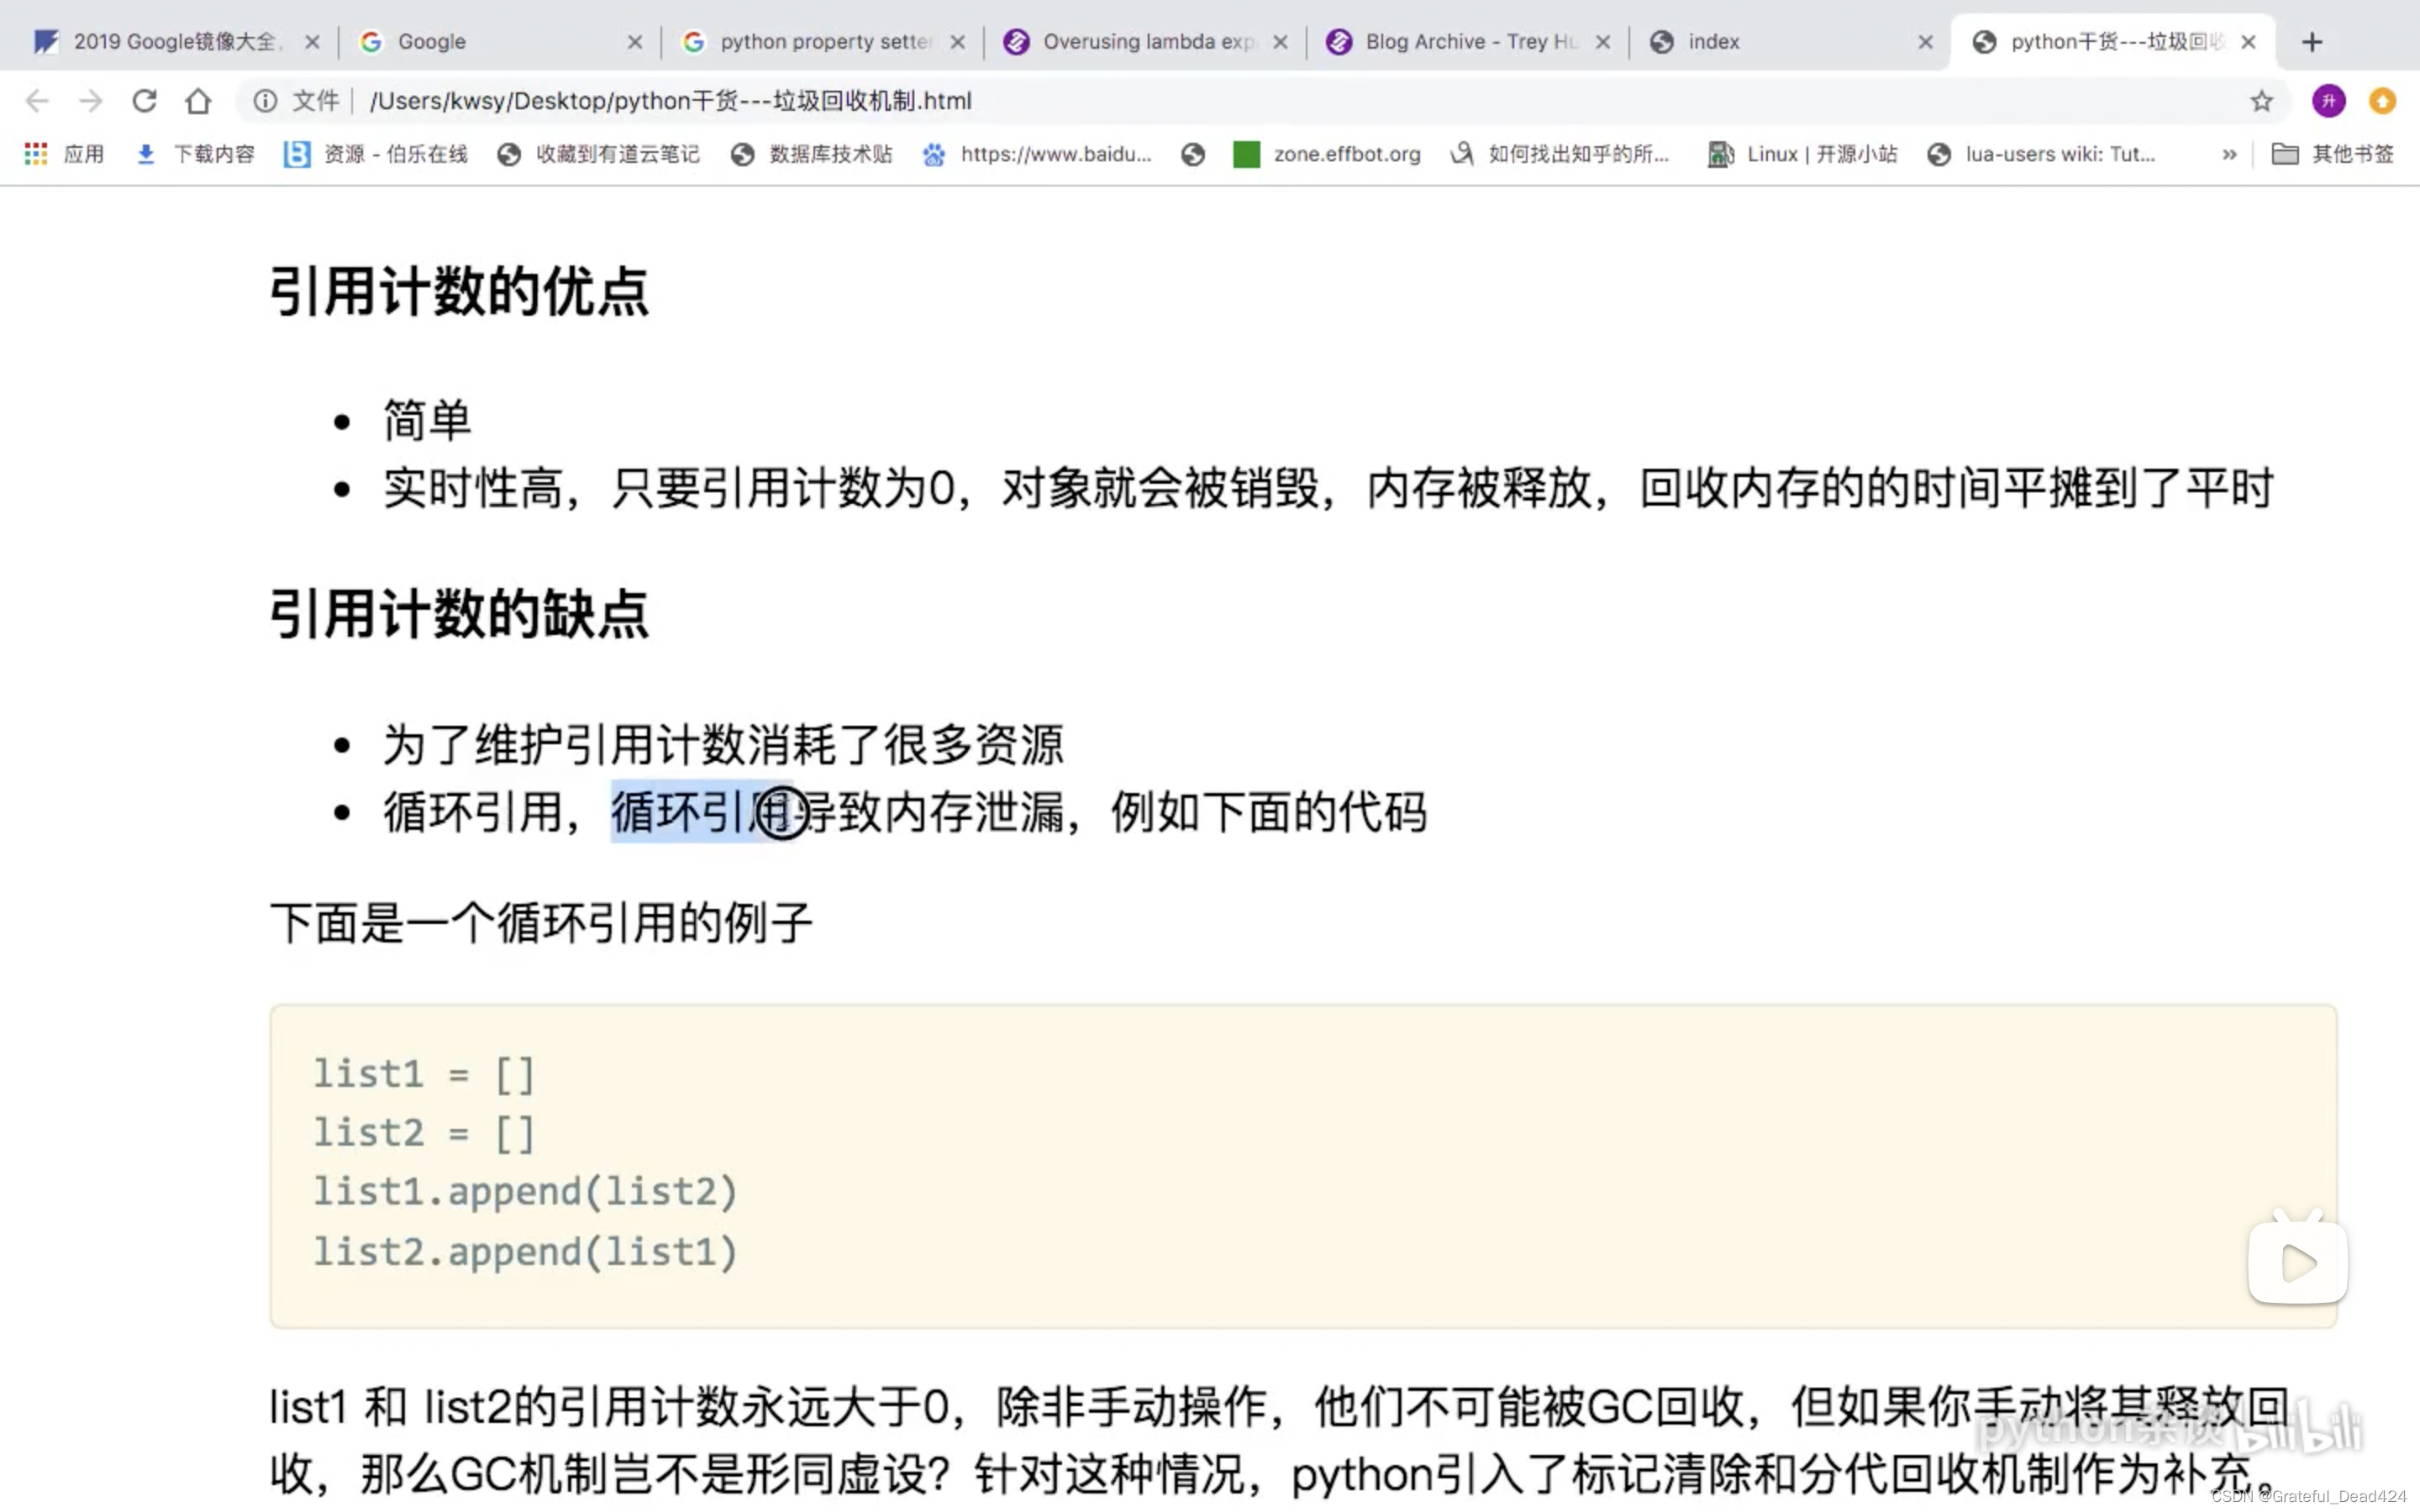Image resolution: width=2420 pixels, height=1512 pixels.
Task: Open the 应用 apps grid shortcut
Action: coord(64,154)
